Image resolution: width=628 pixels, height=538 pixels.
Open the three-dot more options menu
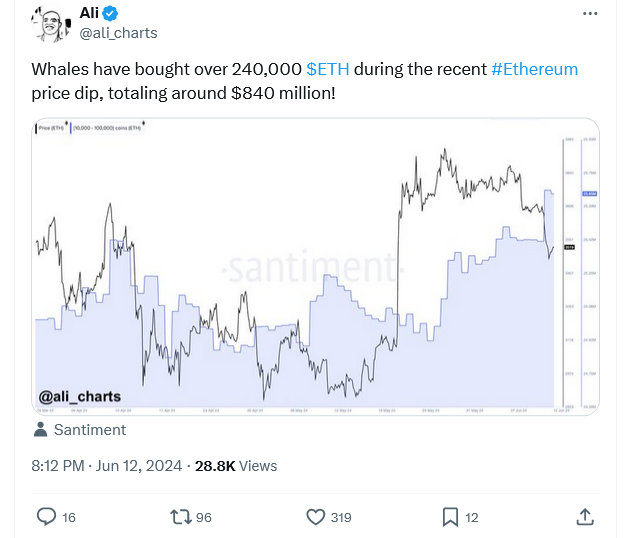click(590, 14)
